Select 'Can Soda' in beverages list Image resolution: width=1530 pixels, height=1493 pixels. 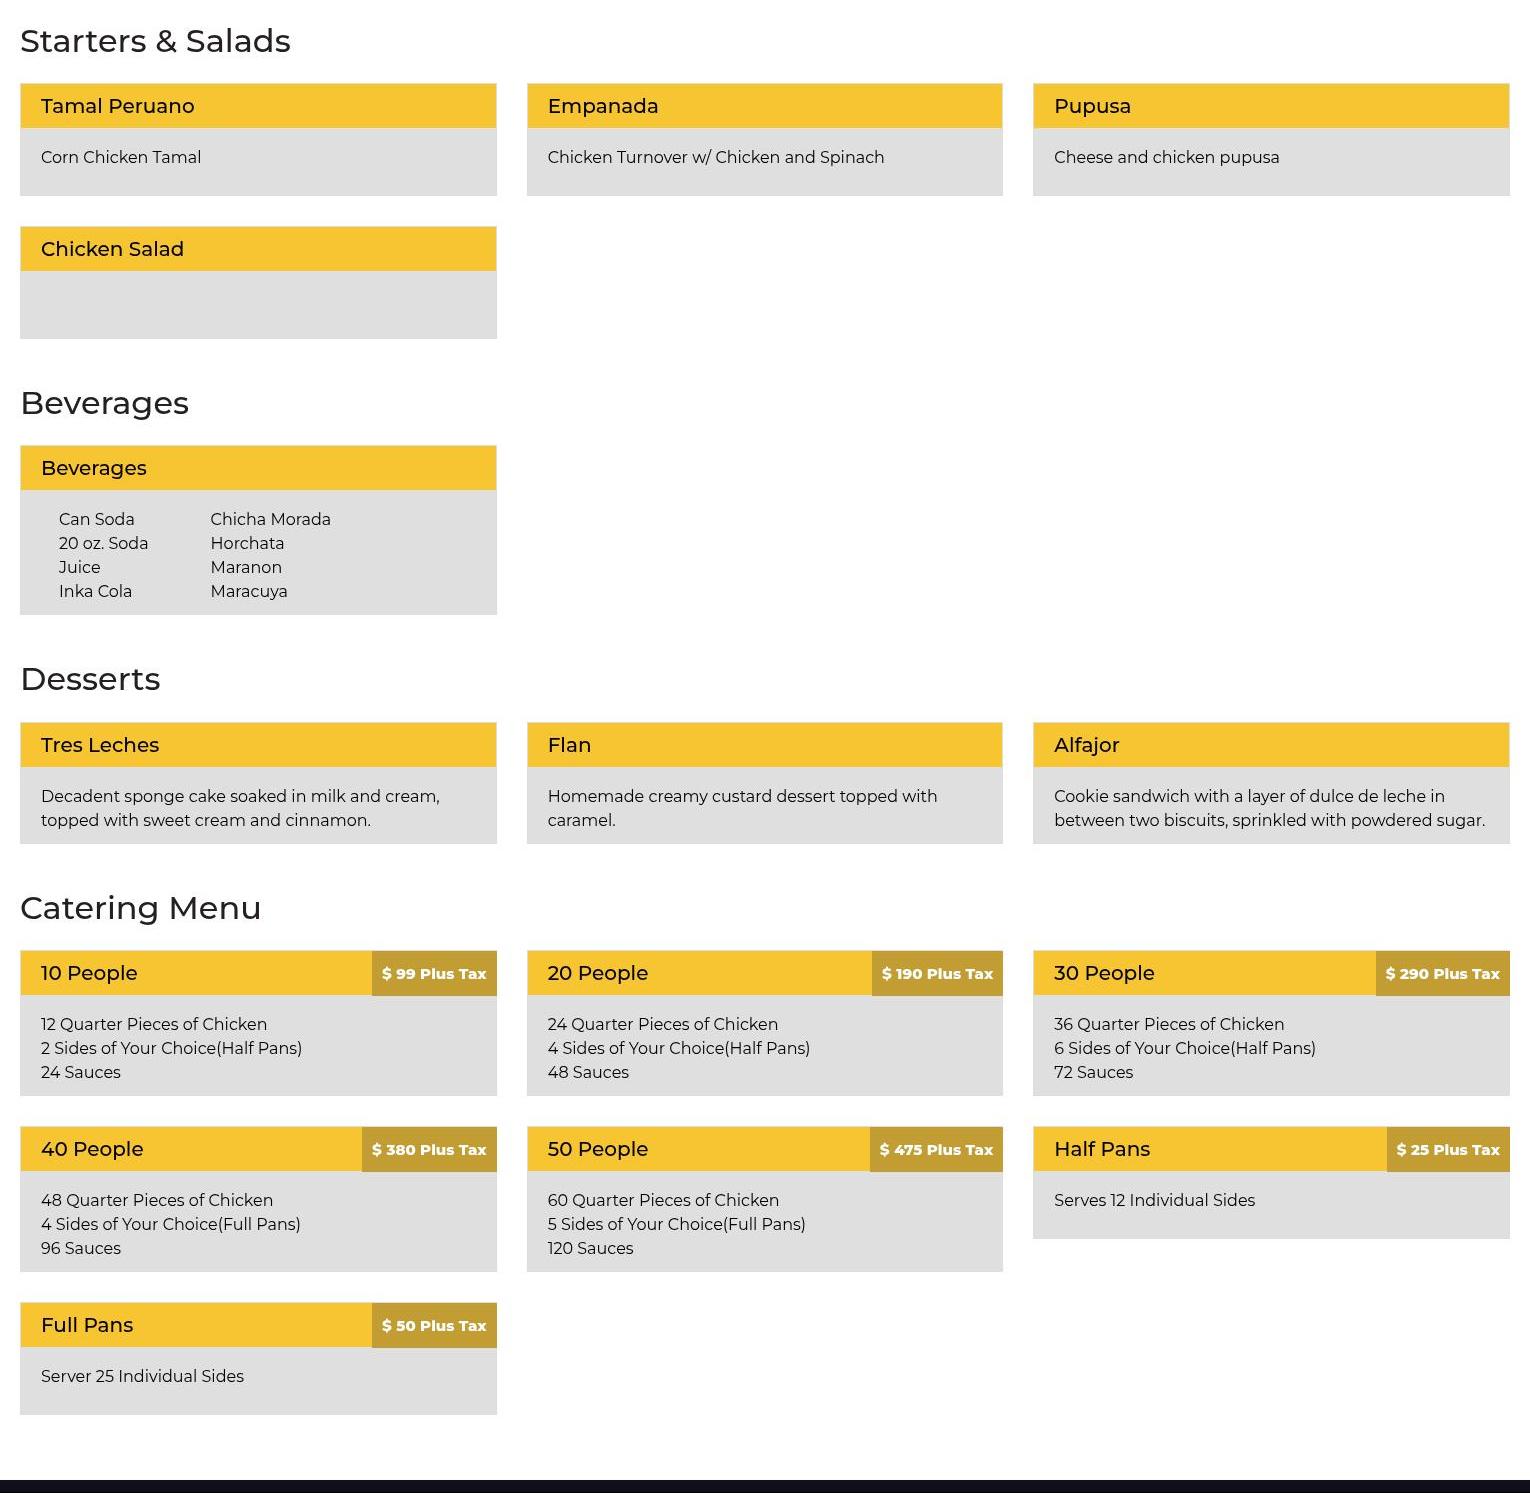(x=96, y=519)
